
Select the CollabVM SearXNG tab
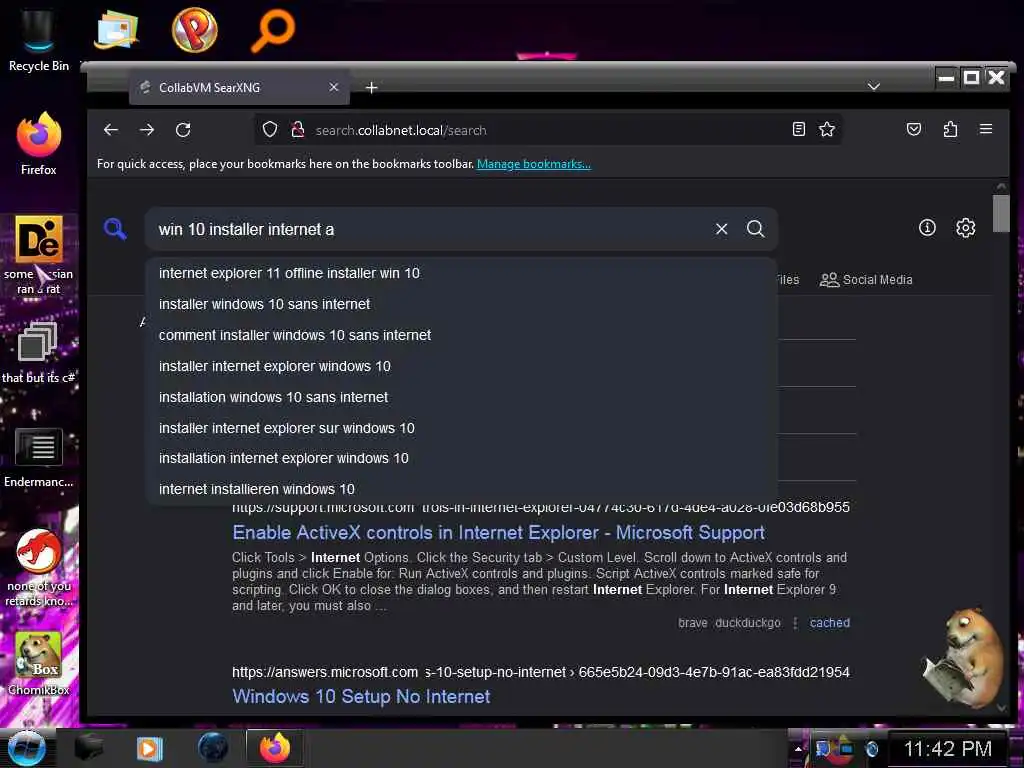pyautogui.click(x=239, y=88)
